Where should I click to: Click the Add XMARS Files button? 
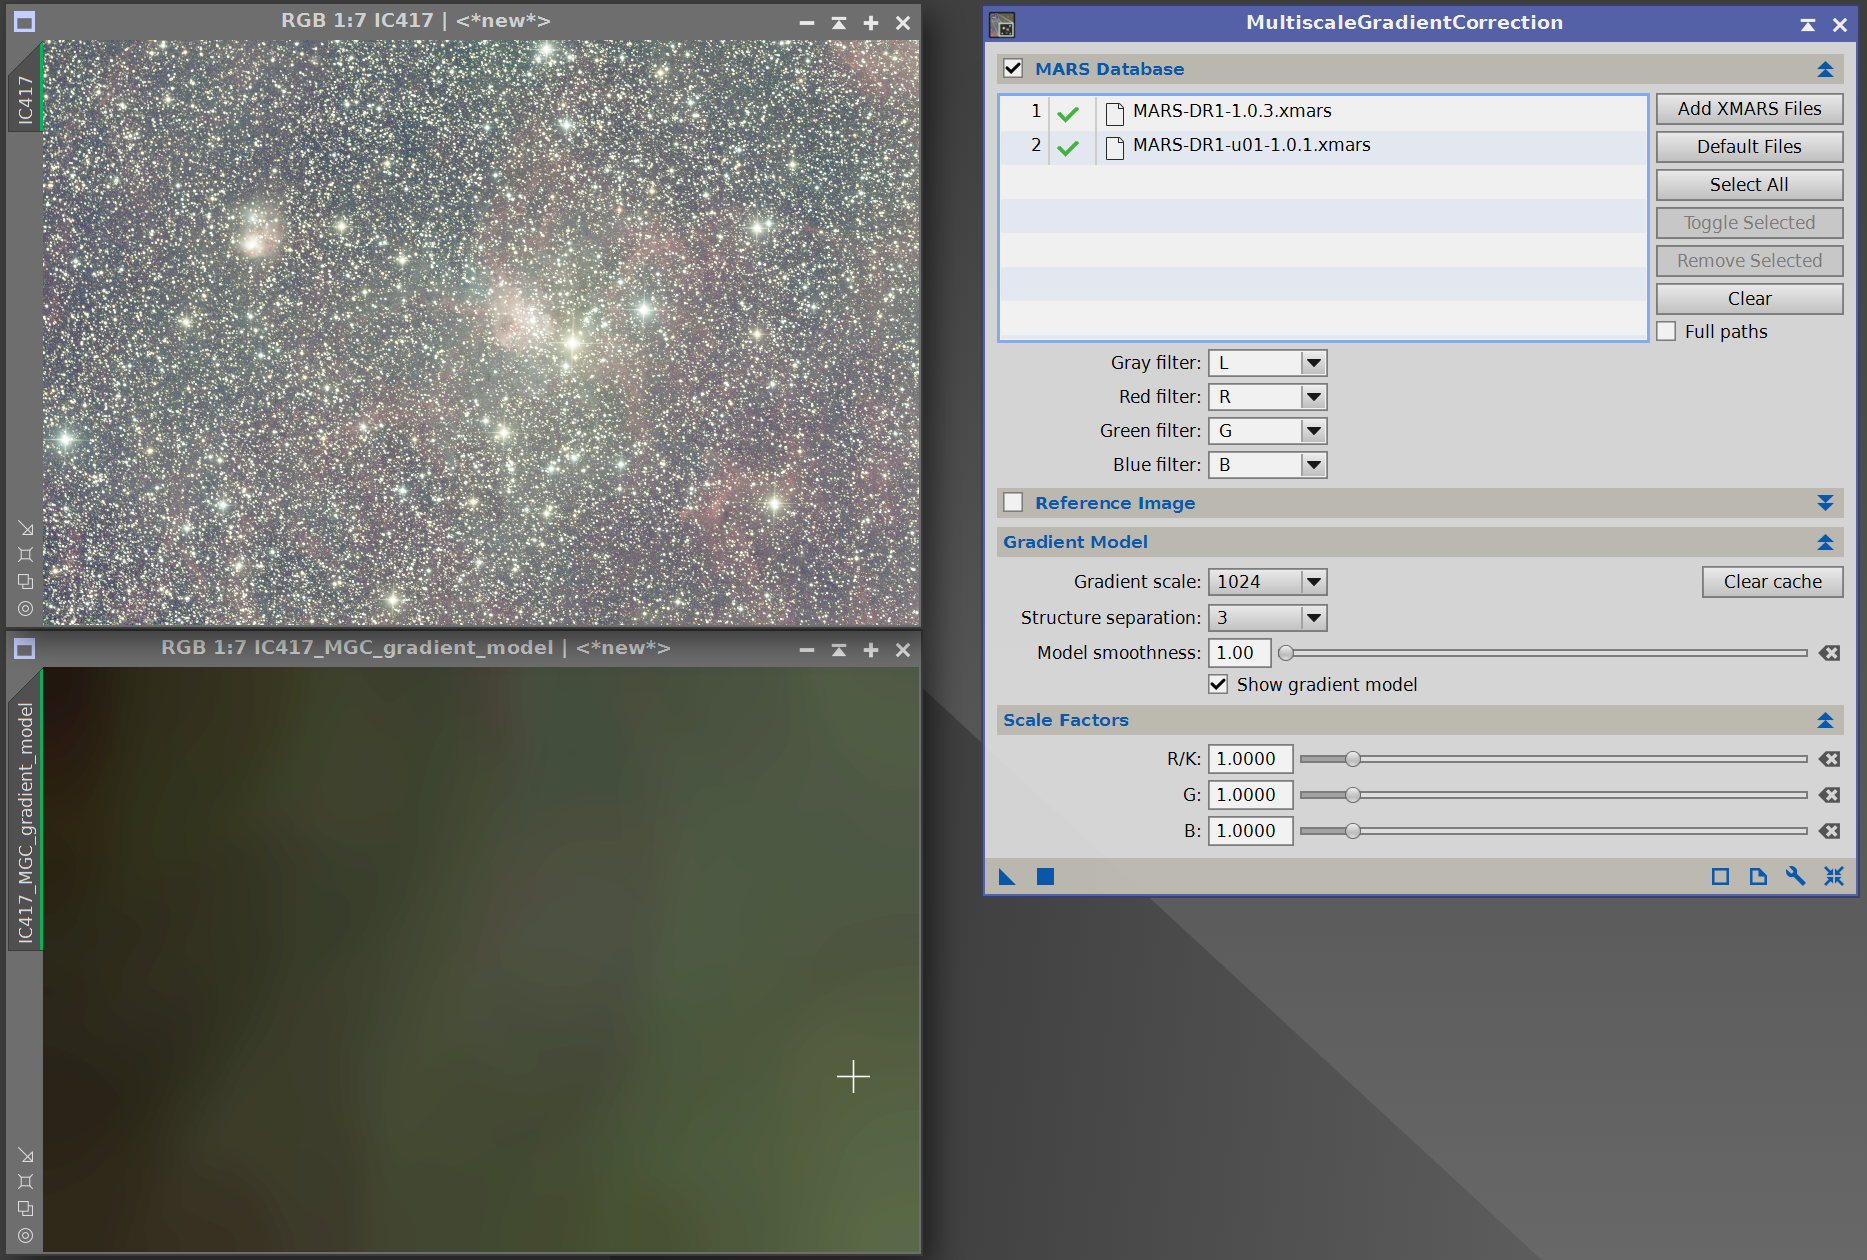tap(1749, 109)
